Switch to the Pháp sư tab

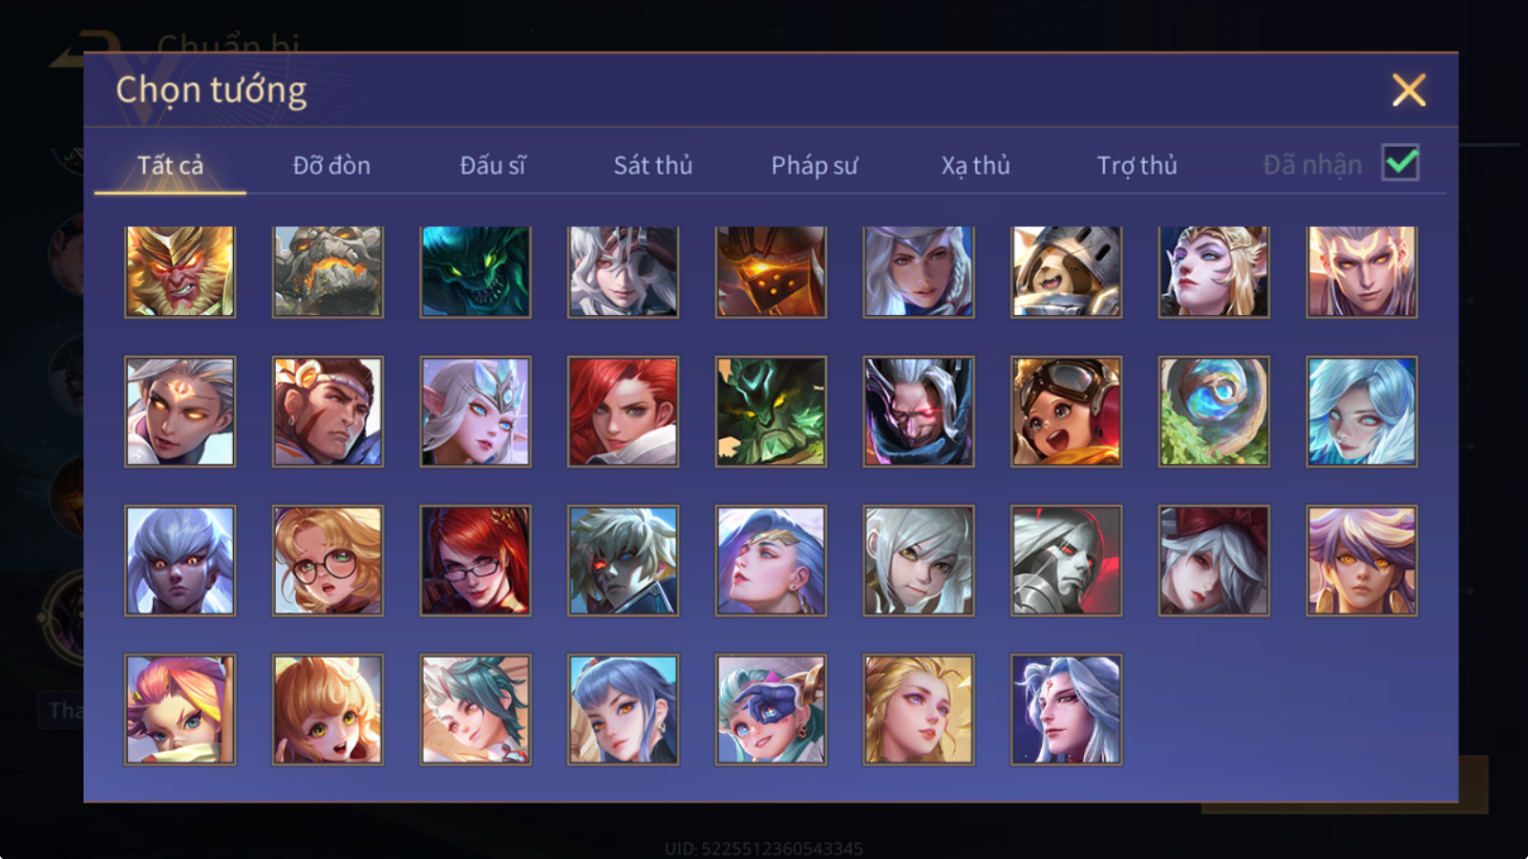(x=814, y=165)
